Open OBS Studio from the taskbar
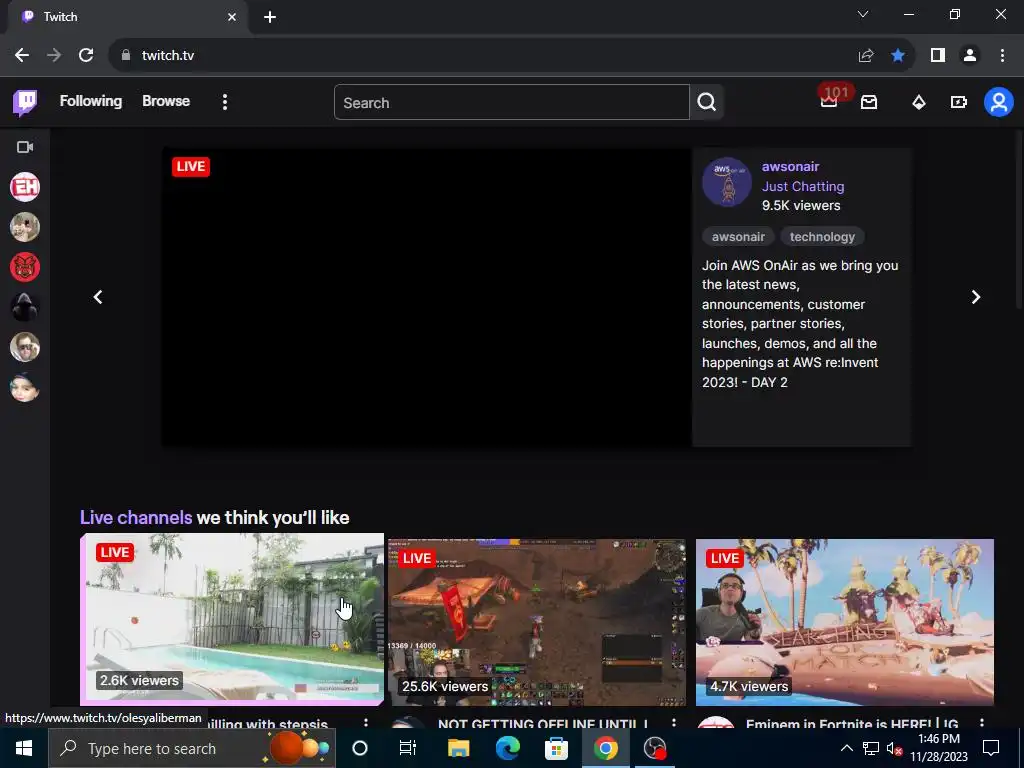Viewport: 1024px width, 768px height. pyautogui.click(x=654, y=748)
